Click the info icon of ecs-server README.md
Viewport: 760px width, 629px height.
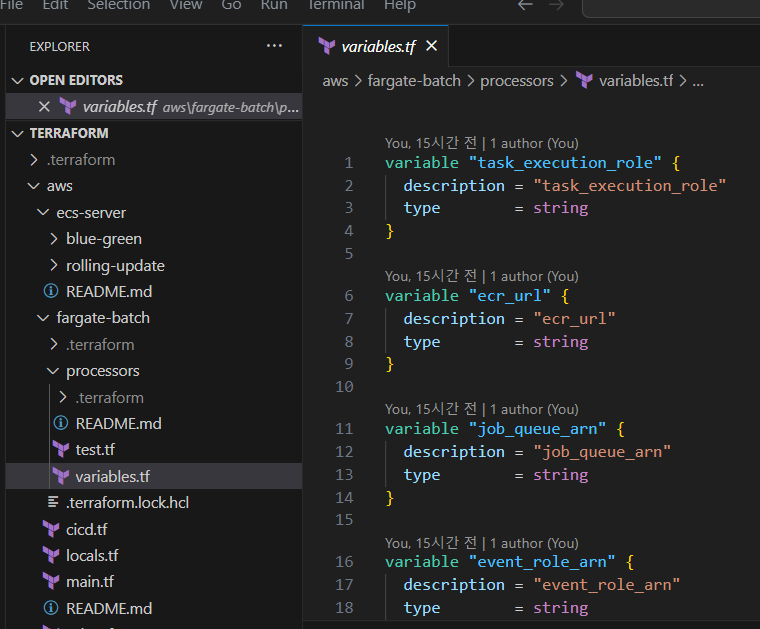[x=51, y=292]
